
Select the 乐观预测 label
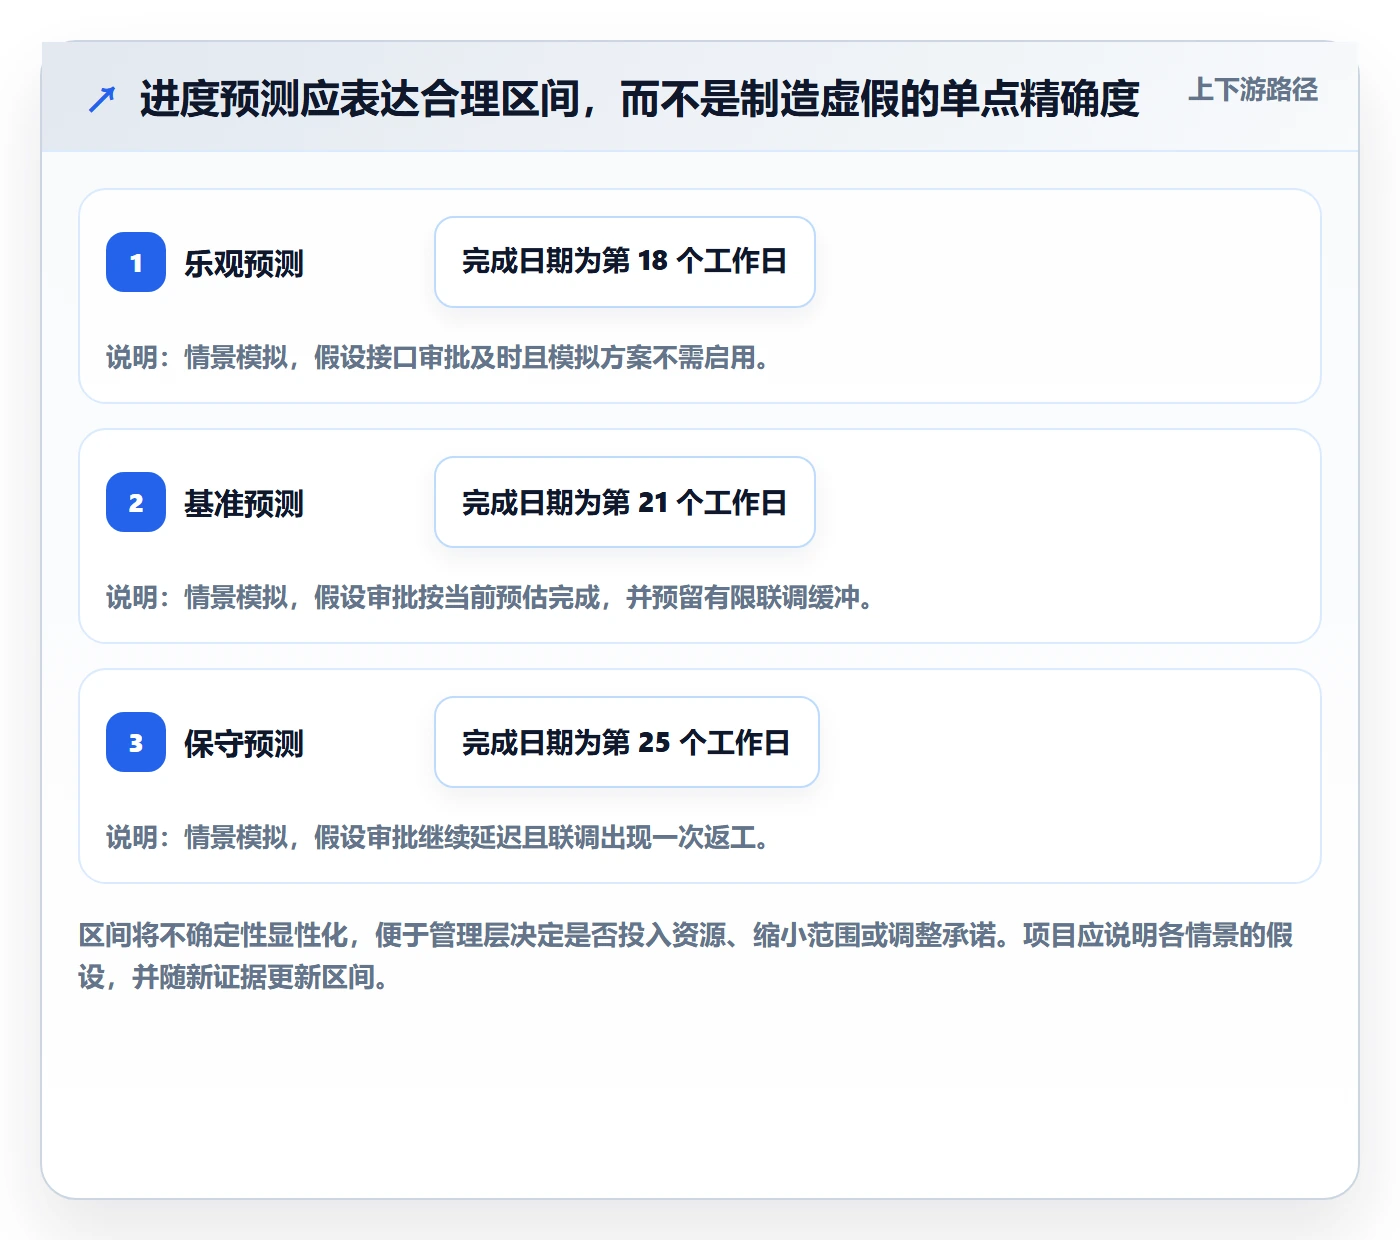[244, 264]
